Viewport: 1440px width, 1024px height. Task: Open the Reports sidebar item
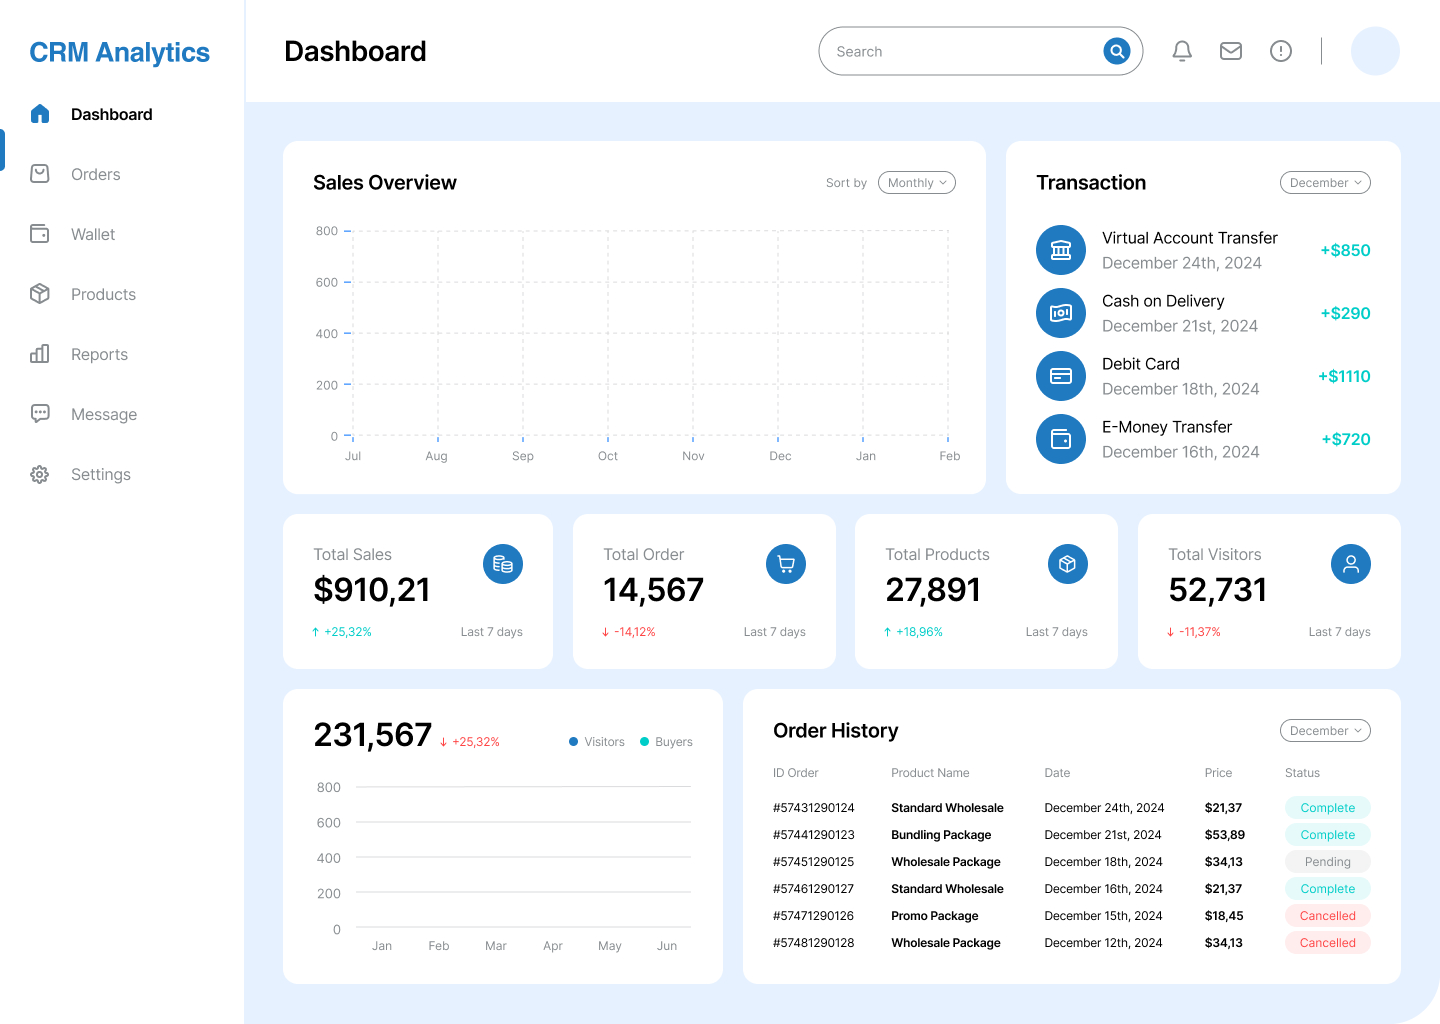pyautogui.click(x=99, y=354)
